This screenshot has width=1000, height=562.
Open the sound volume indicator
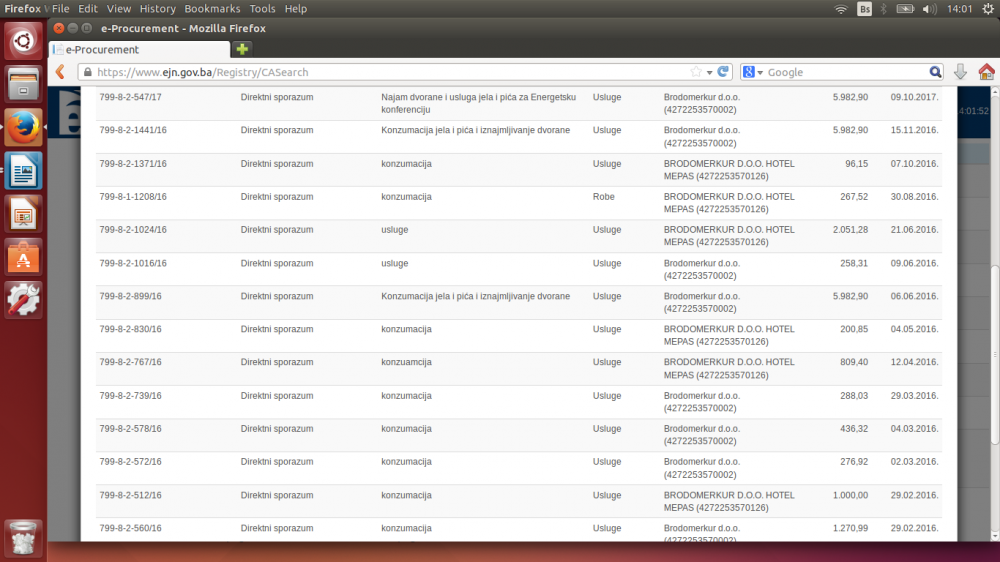point(929,9)
